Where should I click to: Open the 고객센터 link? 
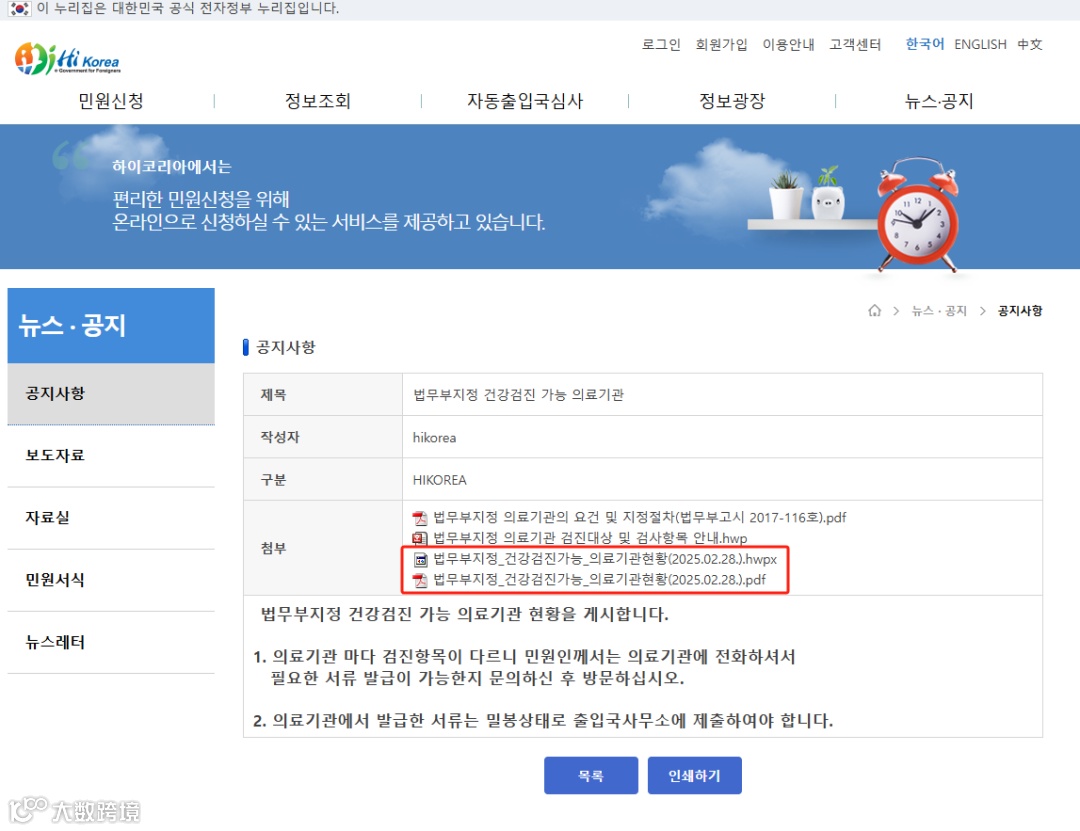[x=855, y=45]
